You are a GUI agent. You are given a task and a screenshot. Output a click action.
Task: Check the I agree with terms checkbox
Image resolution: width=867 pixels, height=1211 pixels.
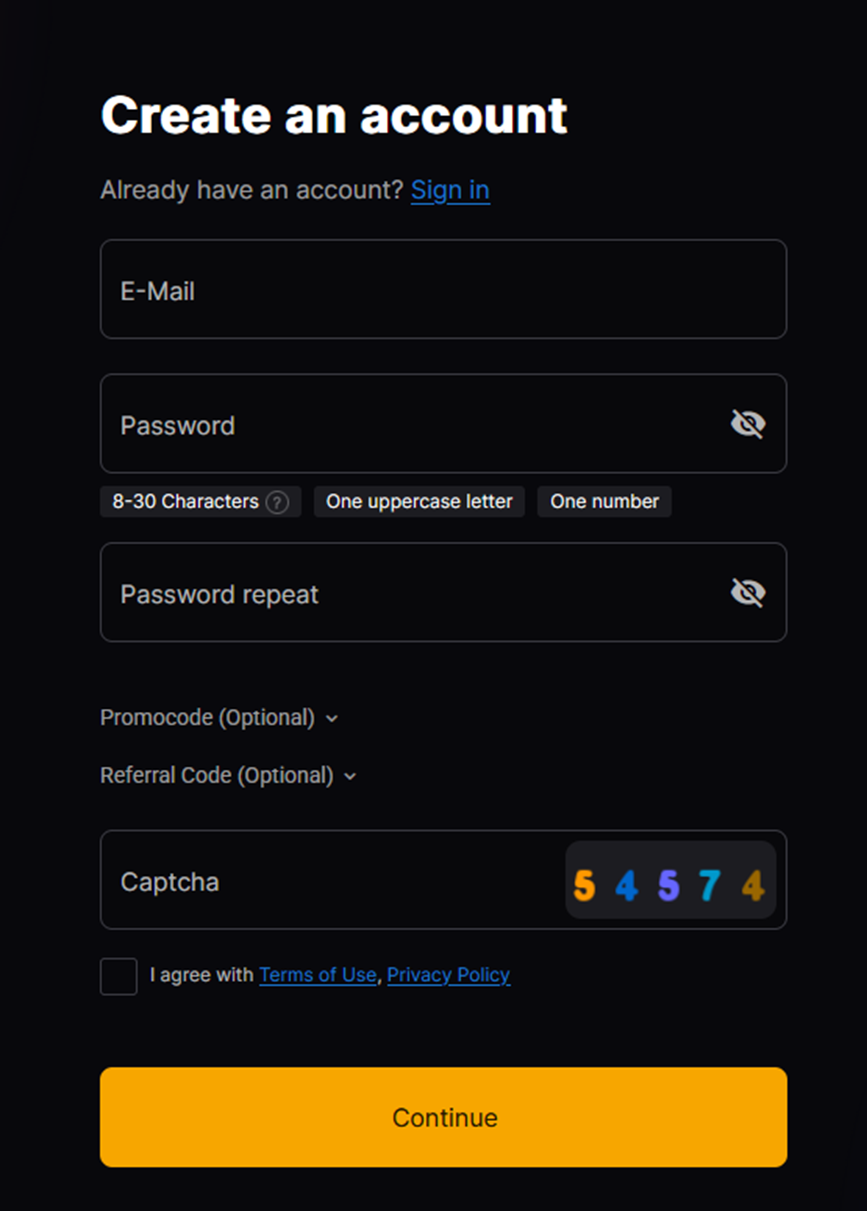tap(118, 976)
